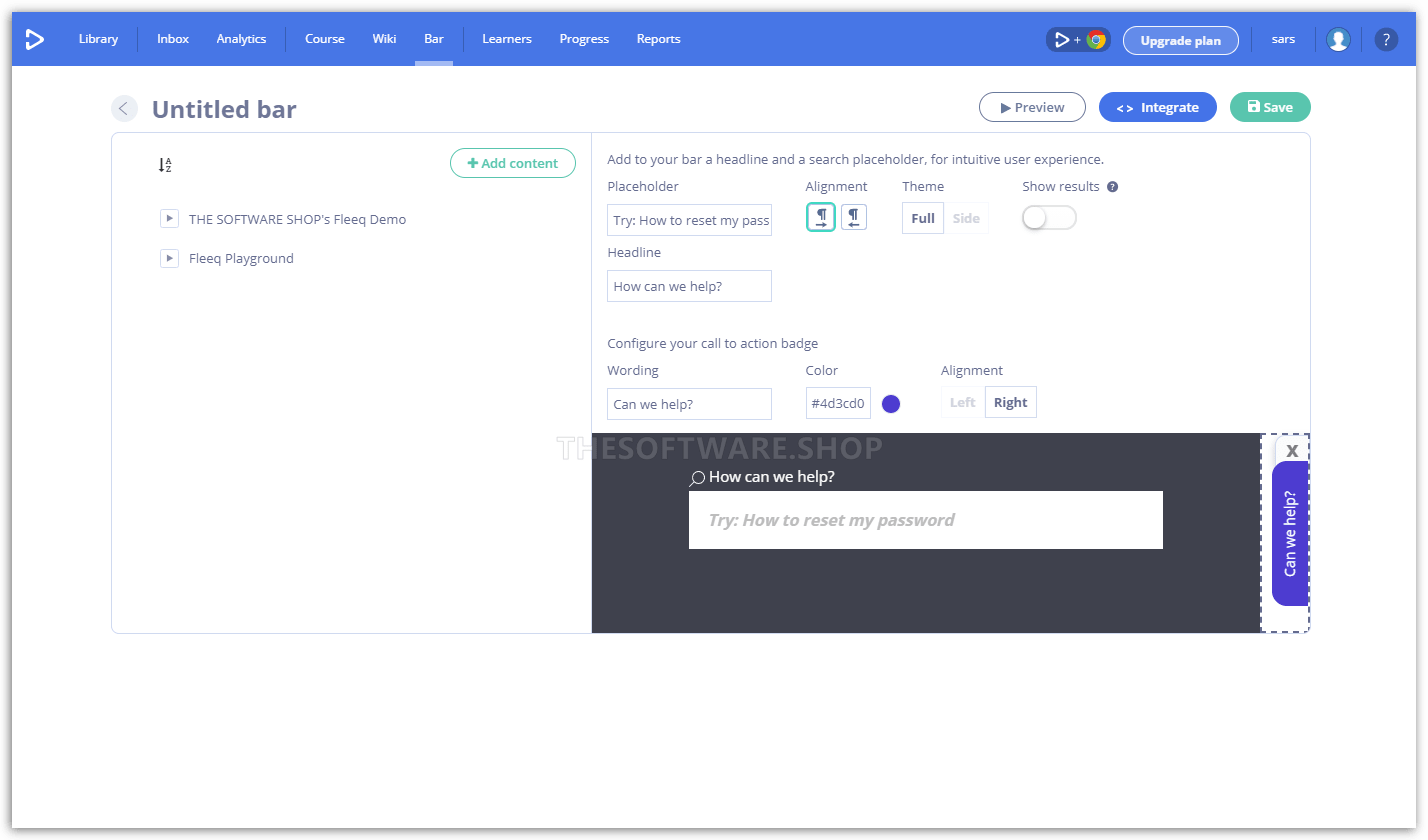Click the purple badge color swatch
The width and height of the screenshot is (1428, 840).
click(x=891, y=403)
